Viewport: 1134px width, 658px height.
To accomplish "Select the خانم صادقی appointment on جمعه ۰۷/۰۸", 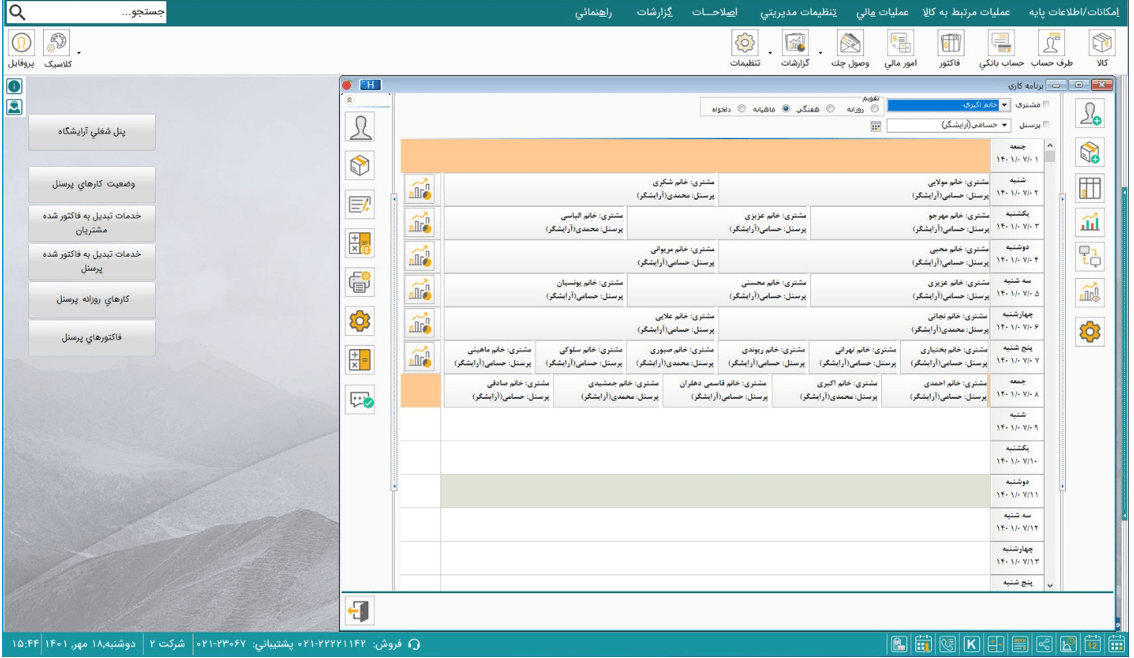I will 498,390.
